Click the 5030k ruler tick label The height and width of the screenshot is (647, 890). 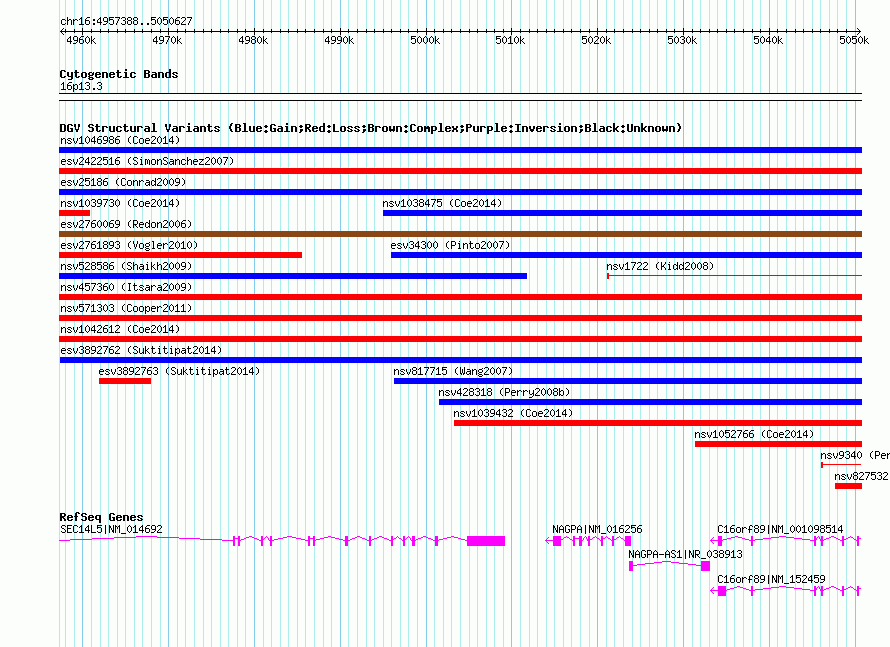pyautogui.click(x=682, y=40)
